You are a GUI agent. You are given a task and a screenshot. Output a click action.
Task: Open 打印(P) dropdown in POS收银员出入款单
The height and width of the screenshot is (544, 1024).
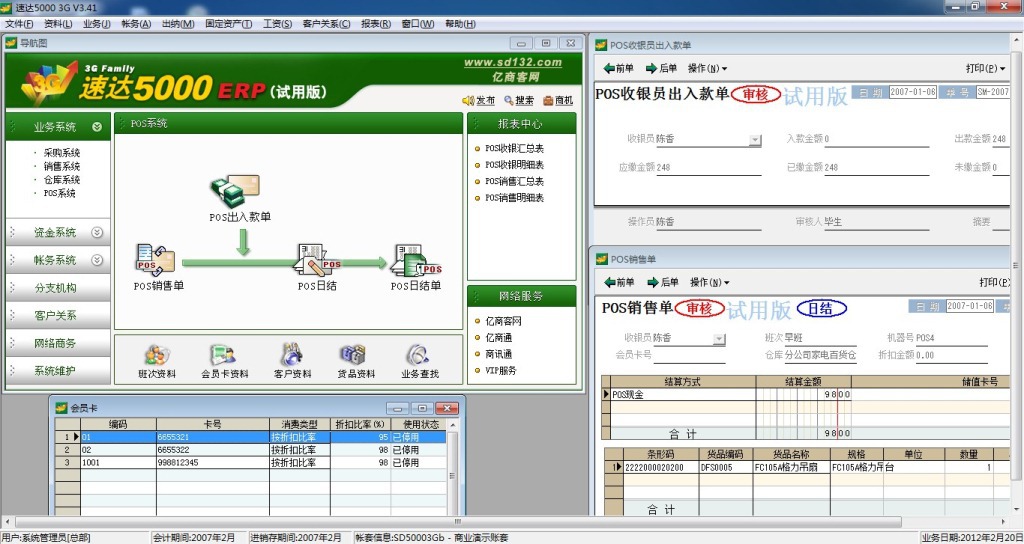click(x=985, y=68)
